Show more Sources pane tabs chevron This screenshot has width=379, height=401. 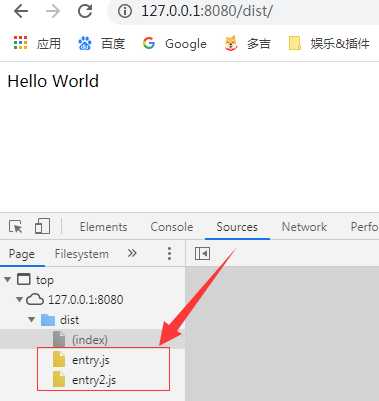132,253
